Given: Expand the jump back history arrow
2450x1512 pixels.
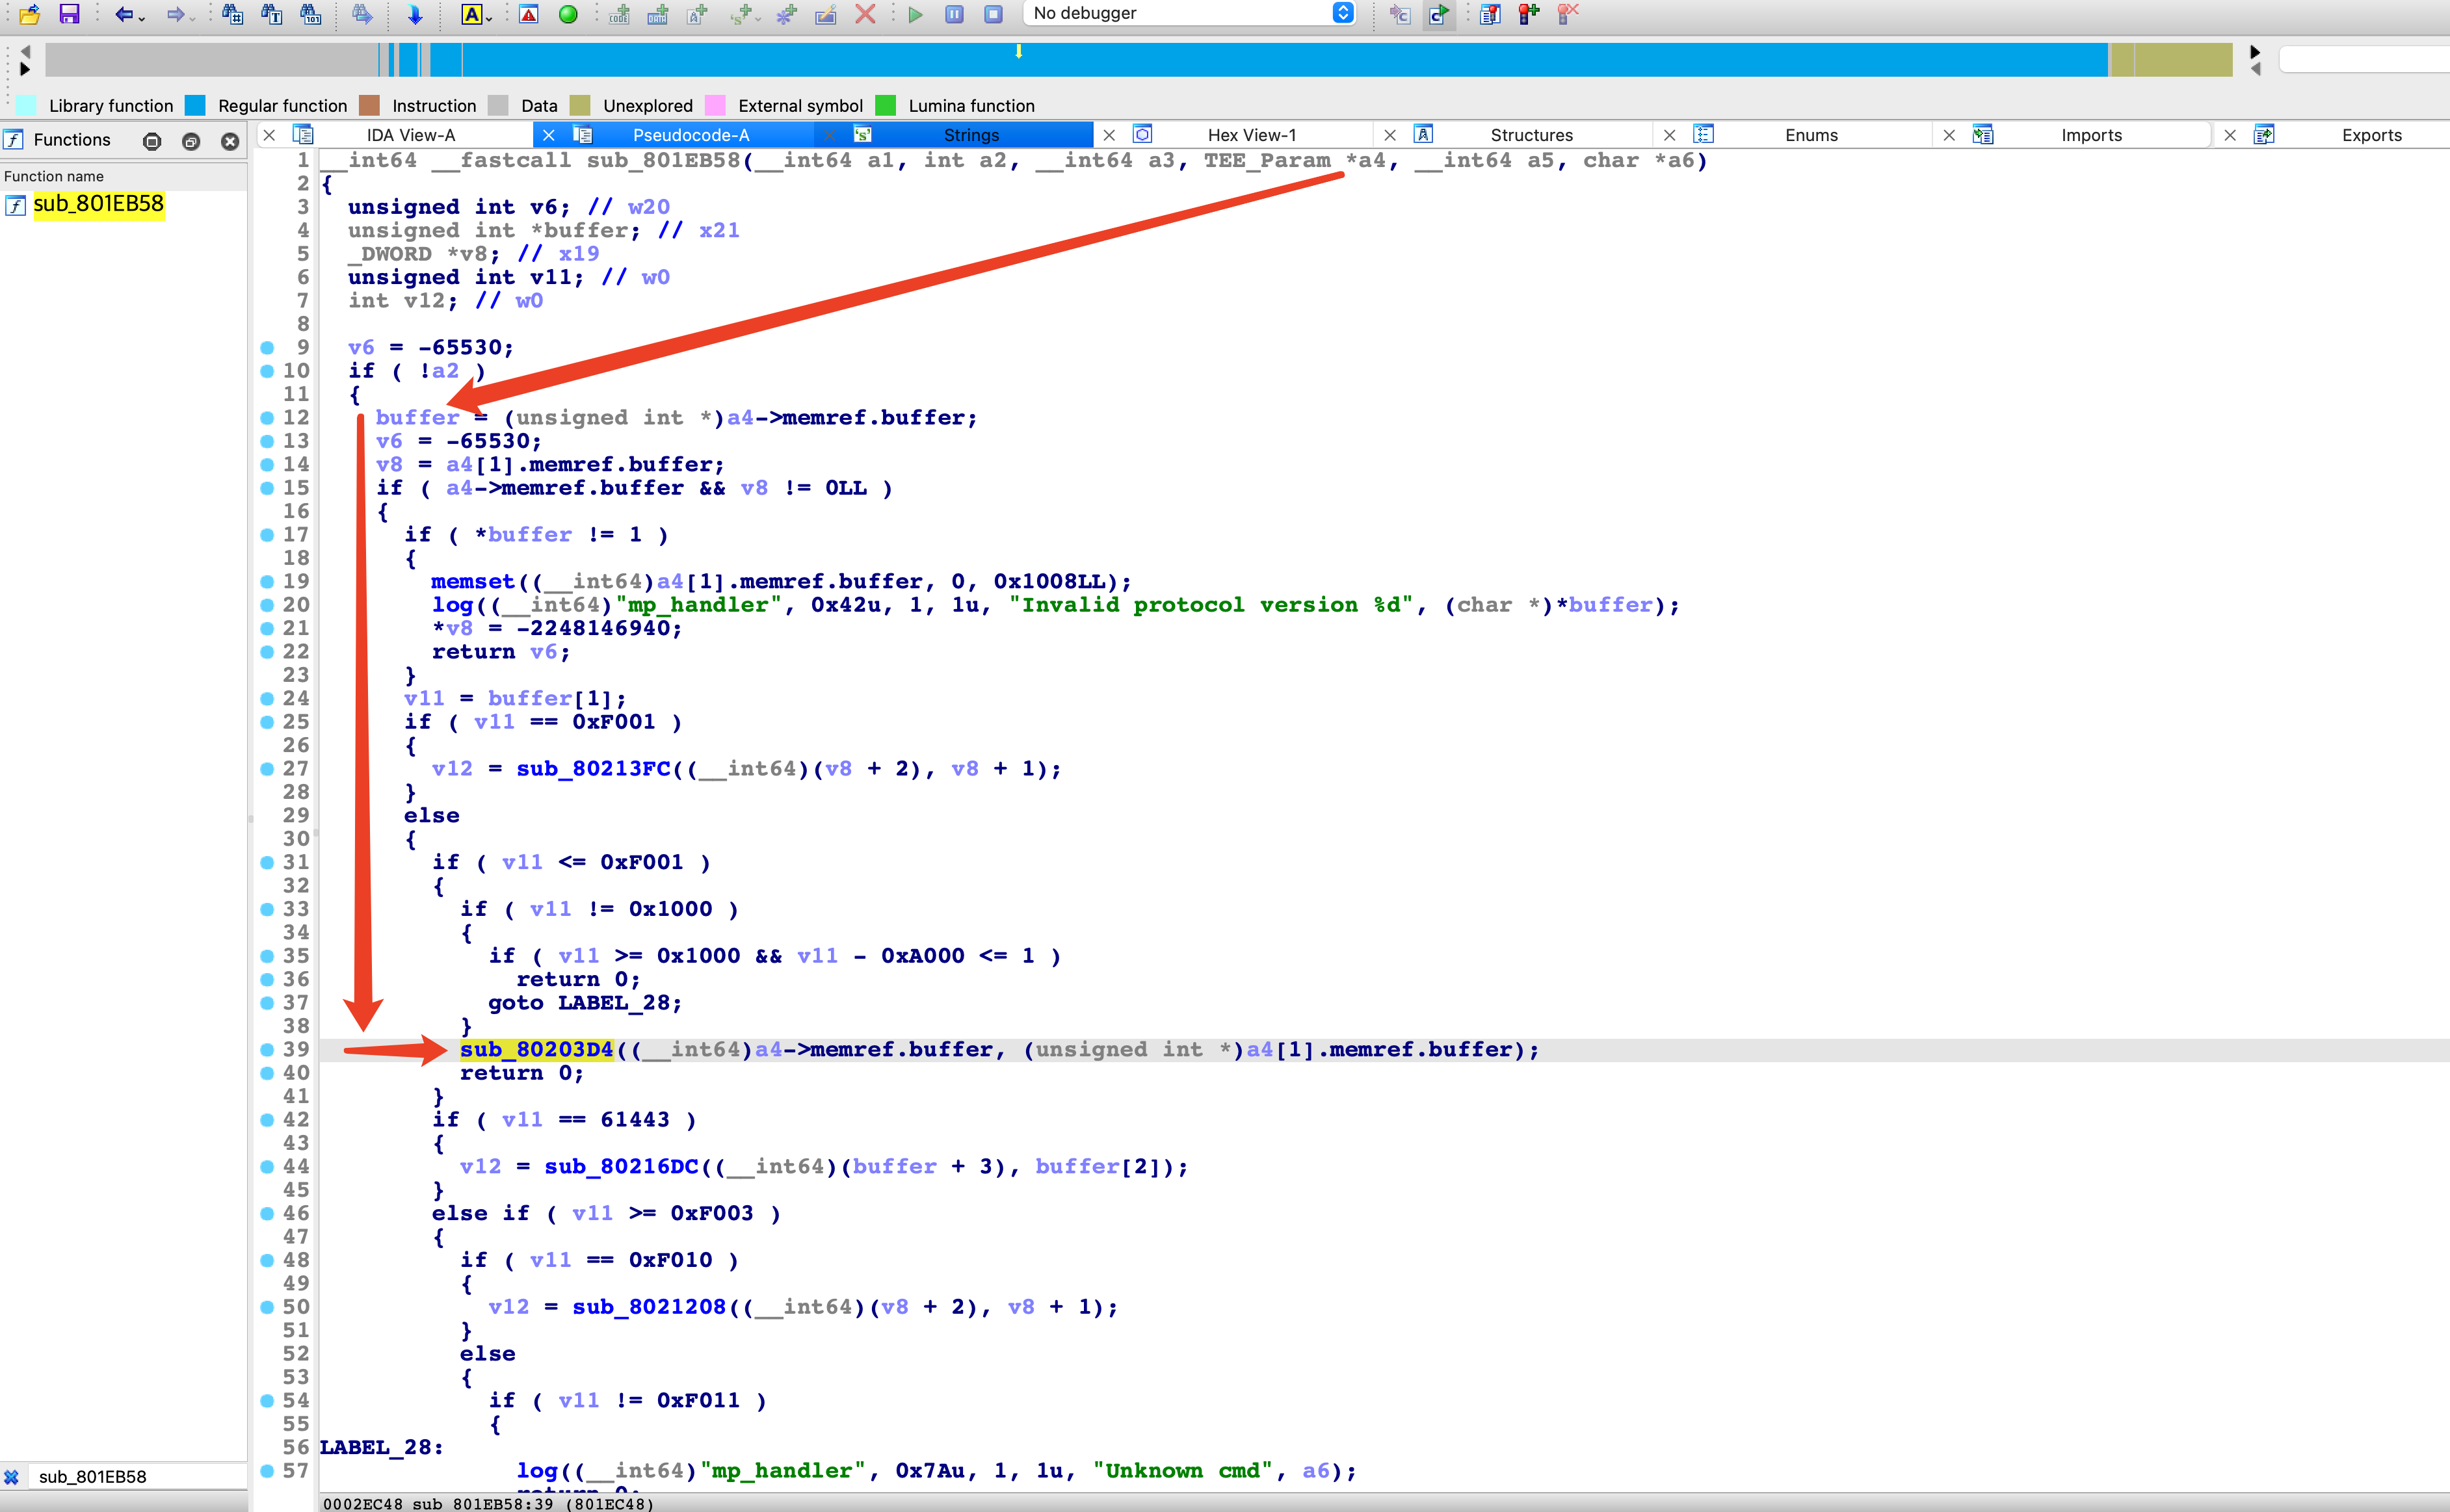Looking at the screenshot, I should [142, 18].
